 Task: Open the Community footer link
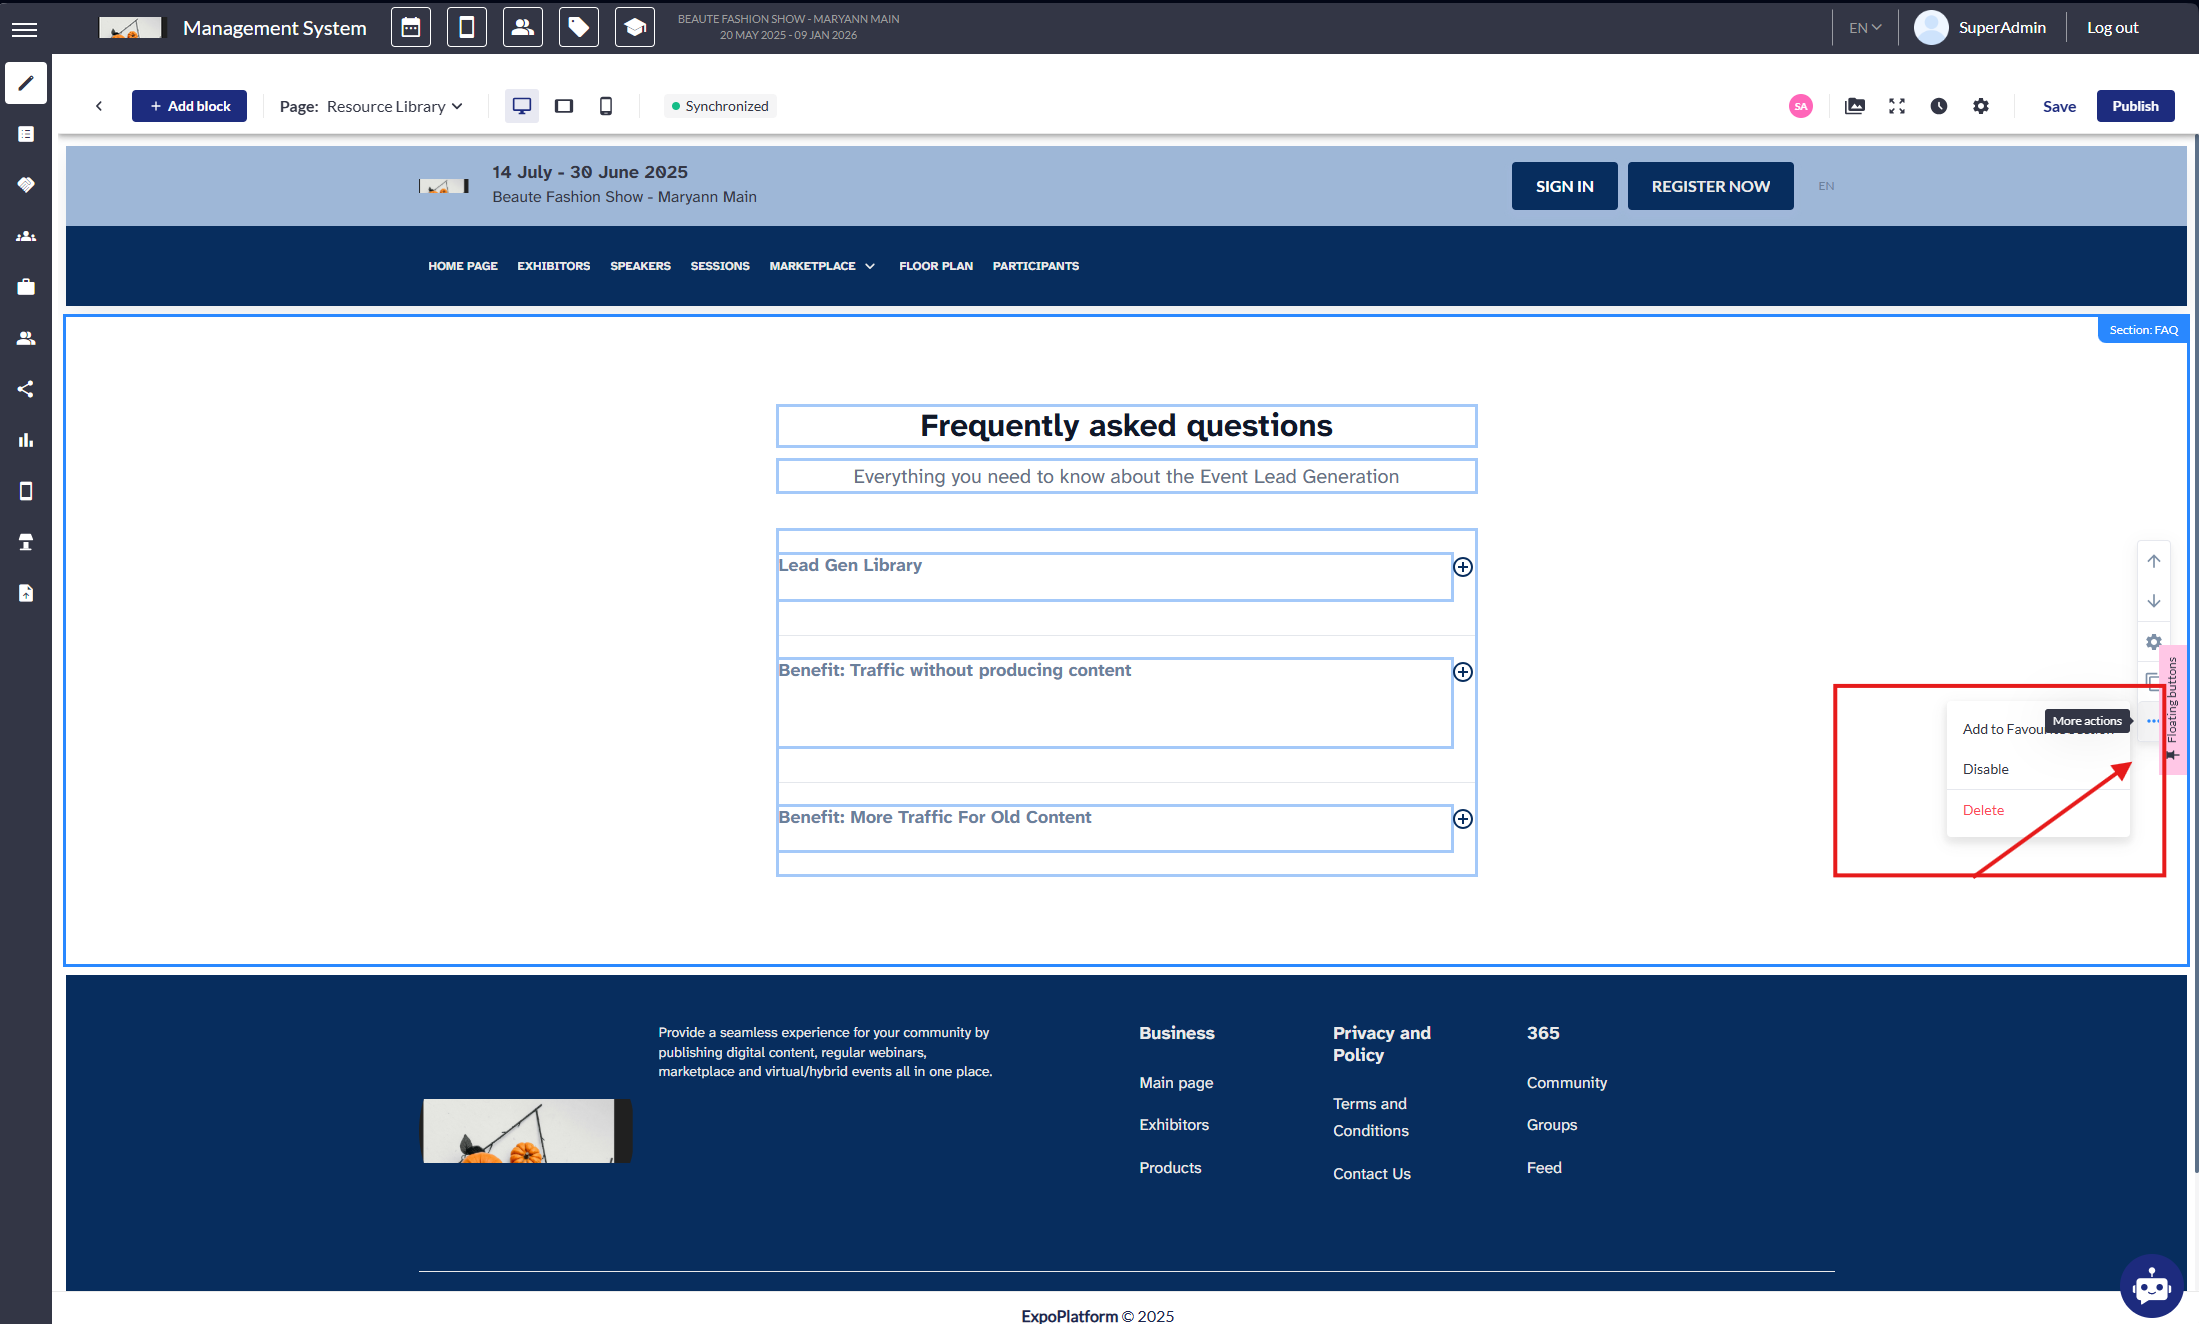pos(1567,1083)
